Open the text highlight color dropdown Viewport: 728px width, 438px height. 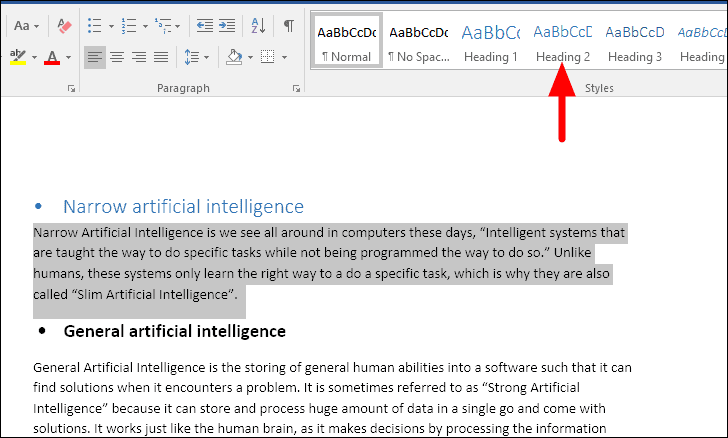34,58
